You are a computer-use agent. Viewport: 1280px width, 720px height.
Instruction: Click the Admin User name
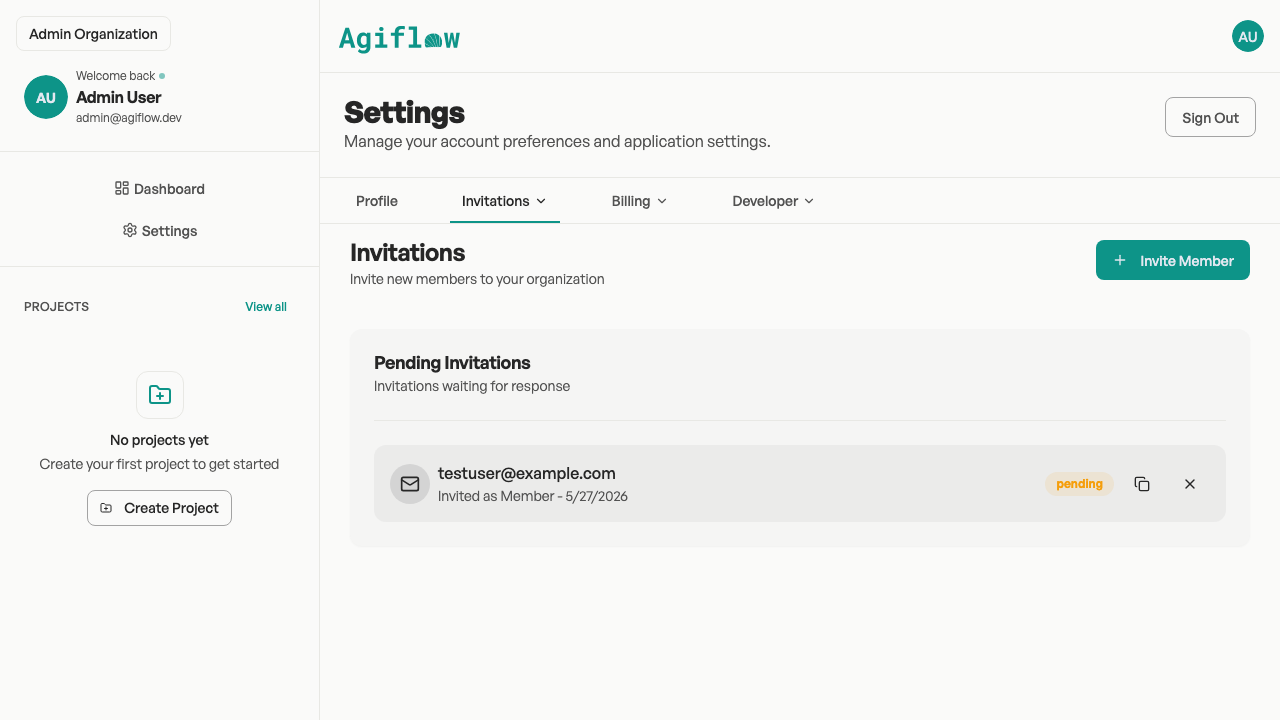[x=119, y=97]
